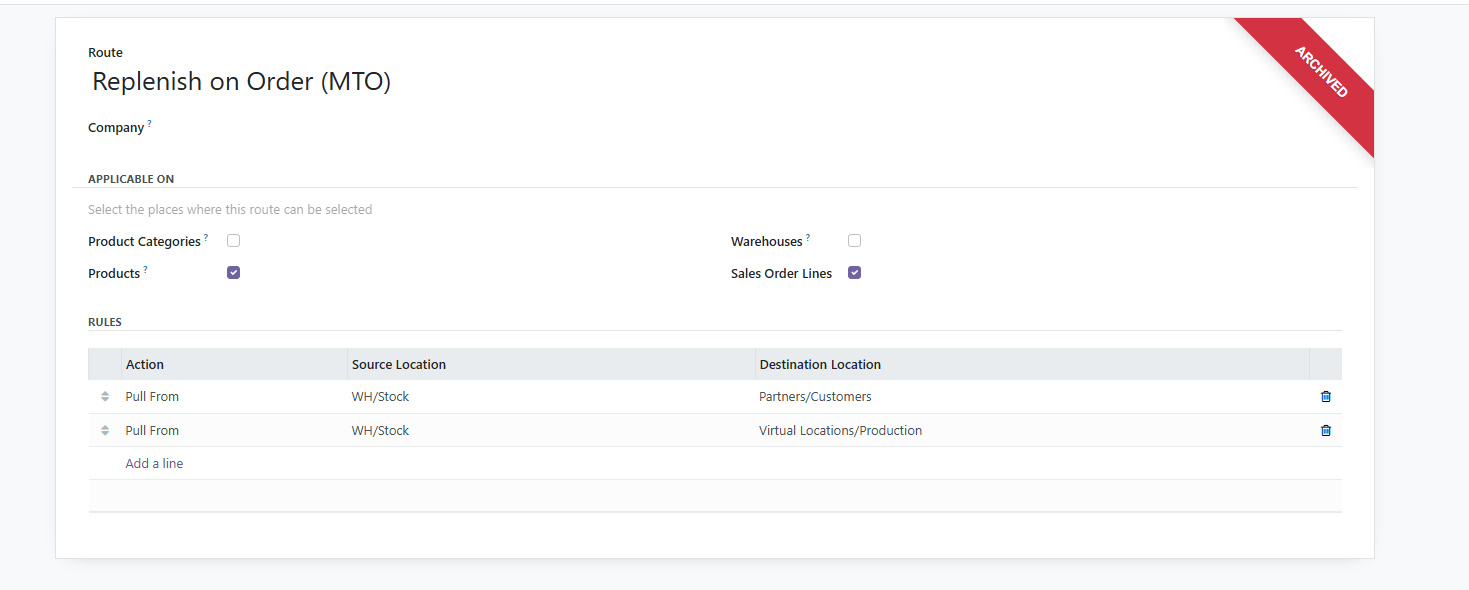Edit the route name Replenish on Order (MTO)
This screenshot has height=590, width=1469.
(x=241, y=82)
